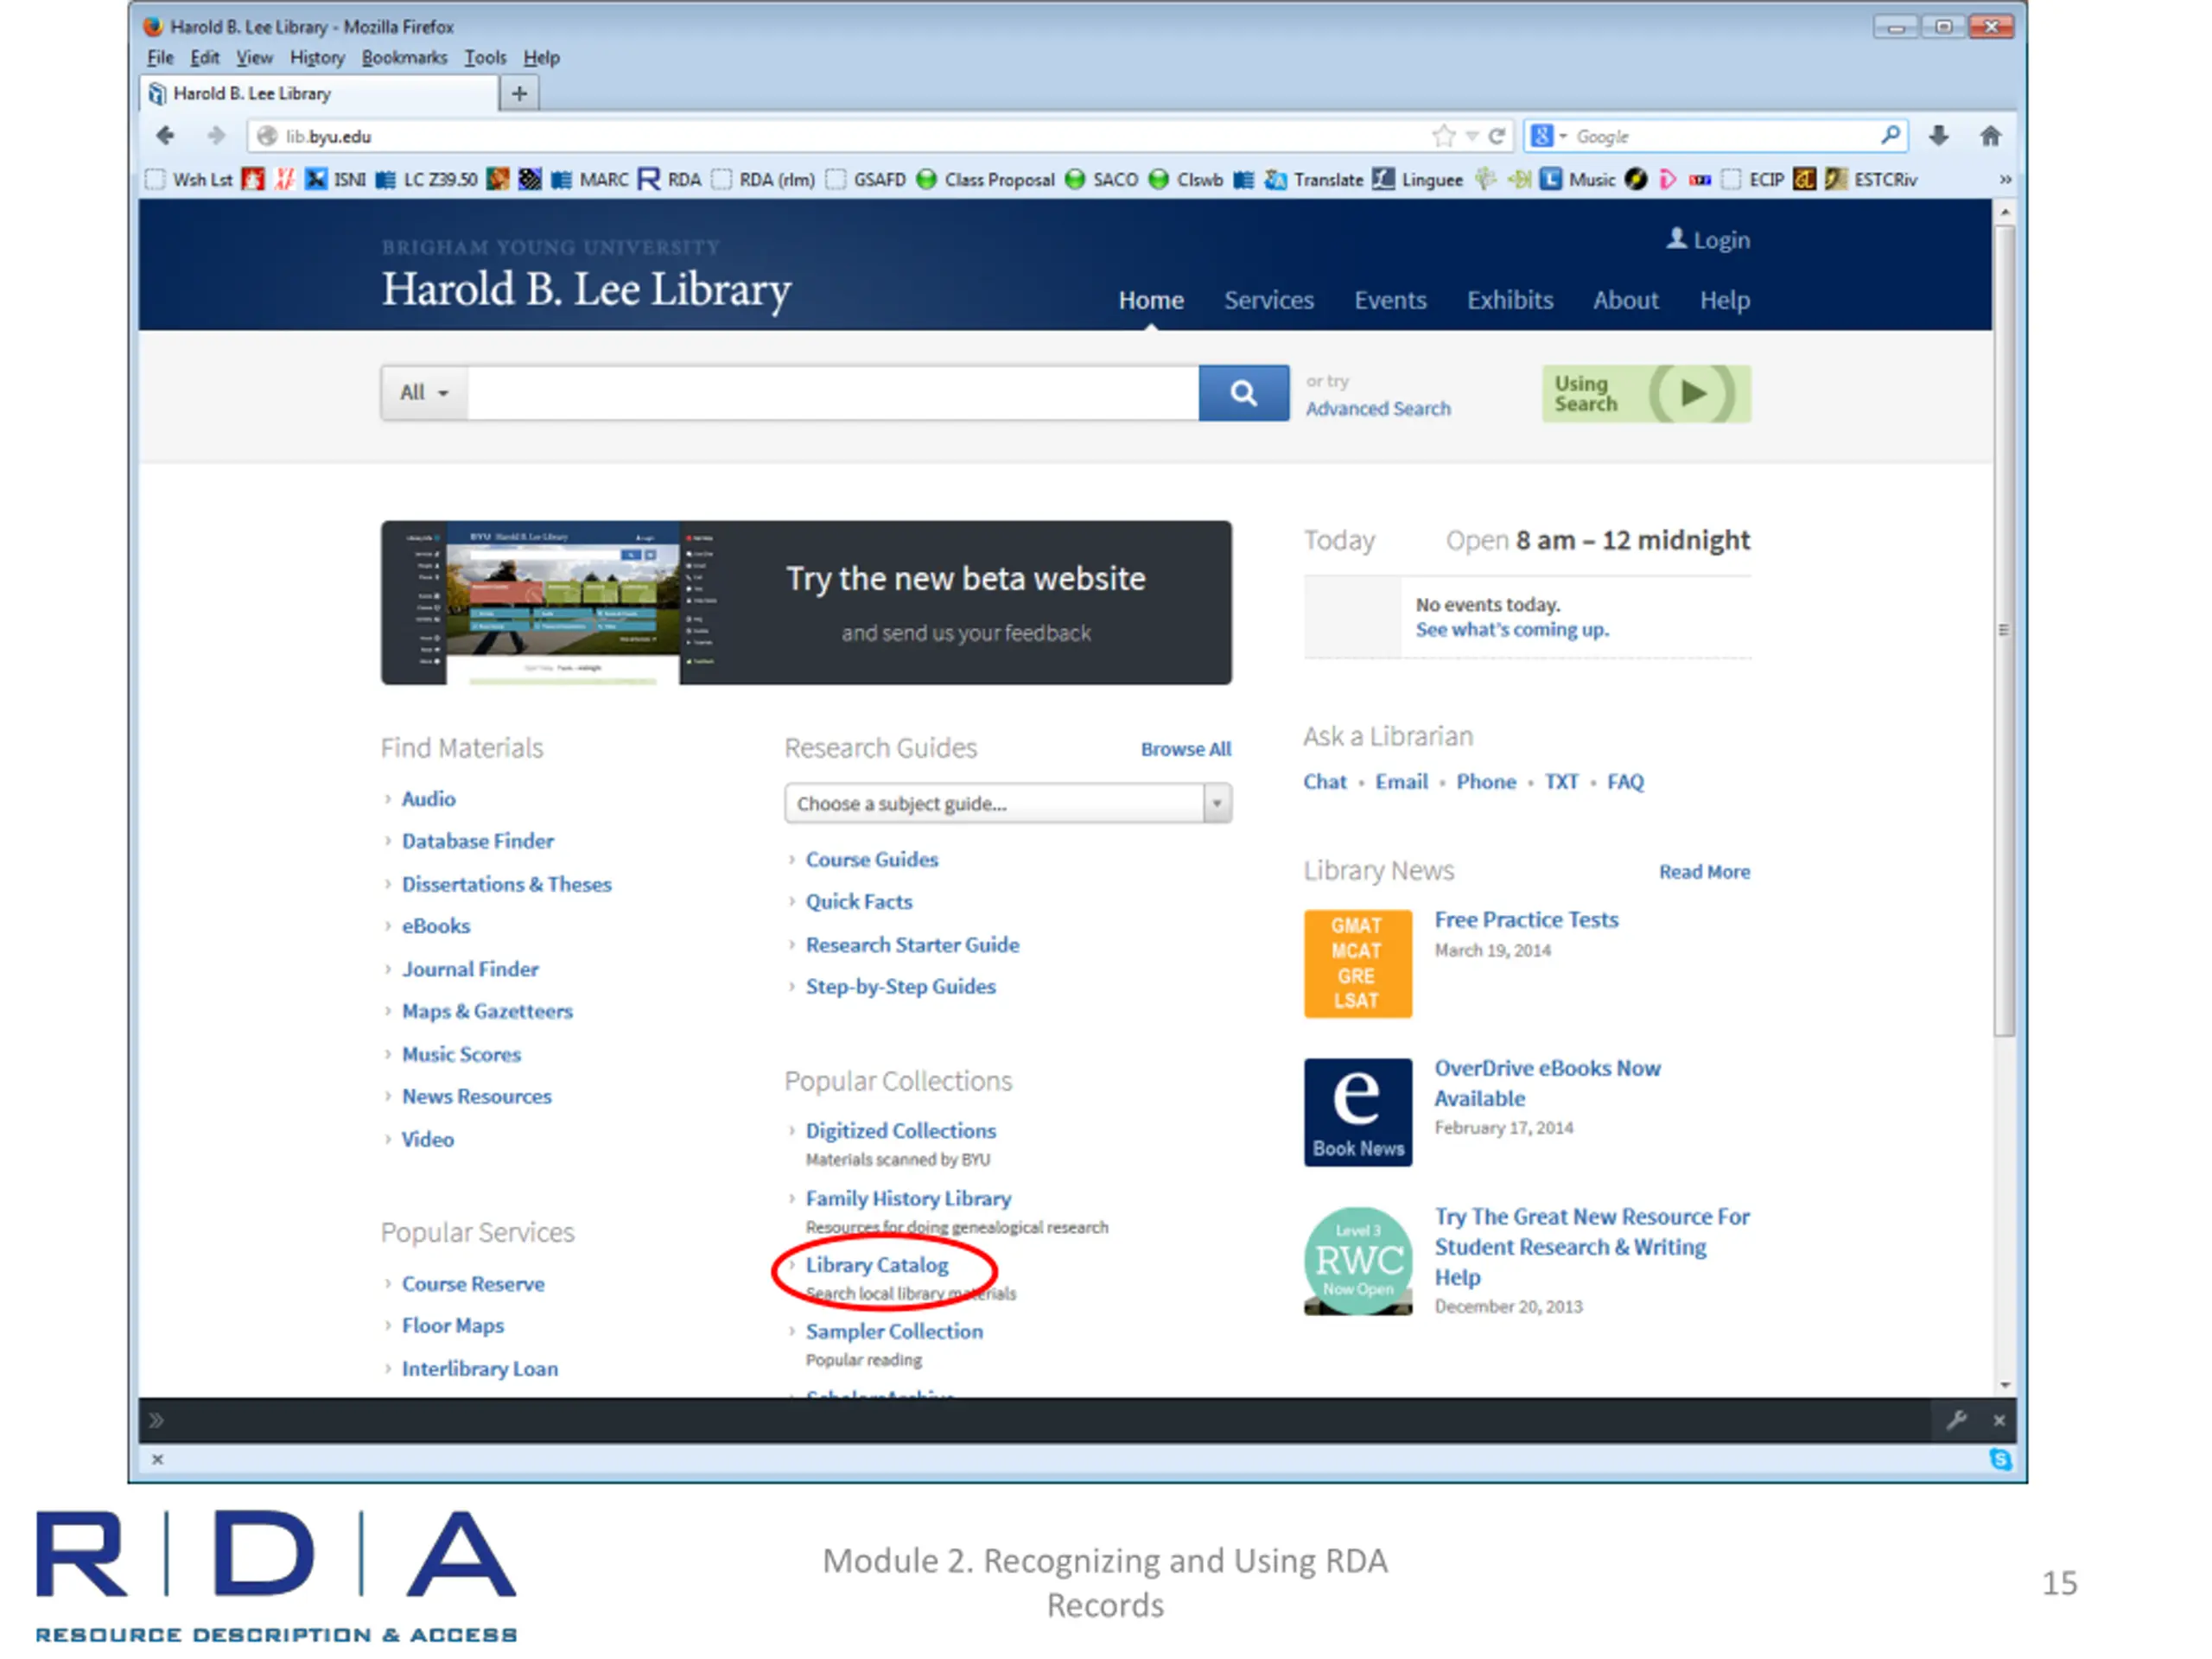Click Browse All research guides
The image size is (2212, 1659).
1185,749
